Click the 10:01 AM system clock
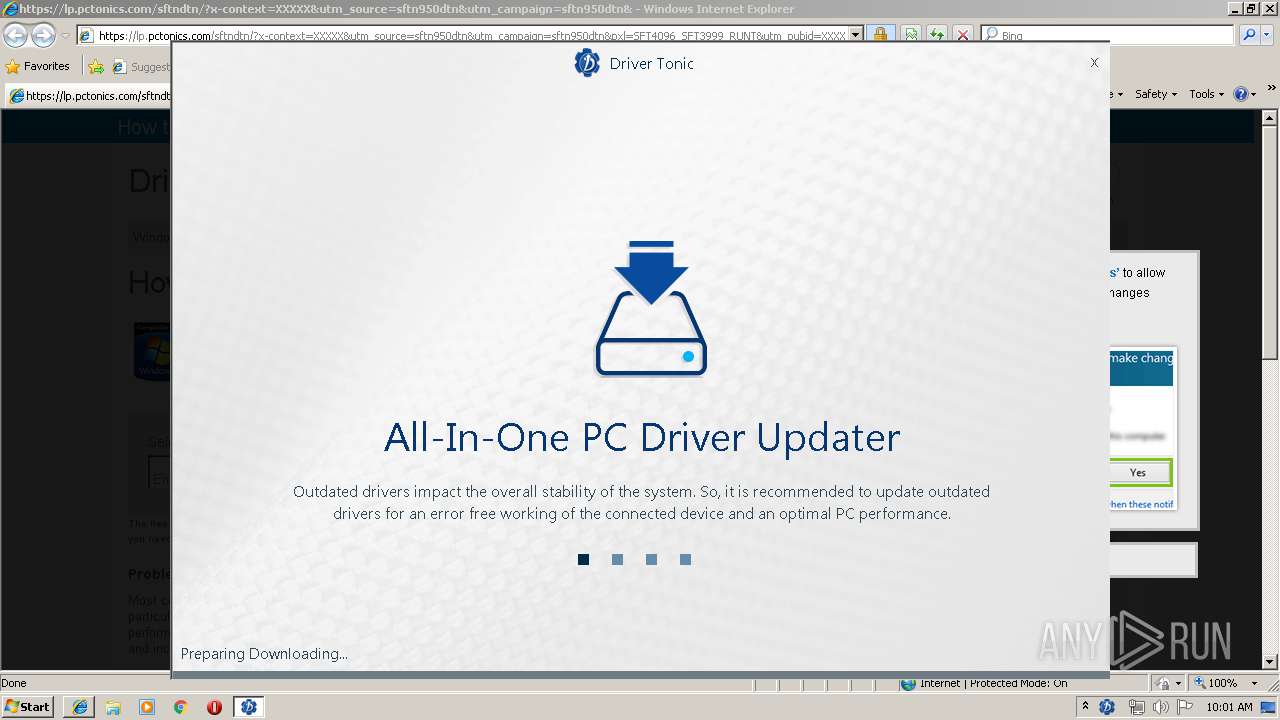The height and width of the screenshot is (720, 1280). point(1229,707)
